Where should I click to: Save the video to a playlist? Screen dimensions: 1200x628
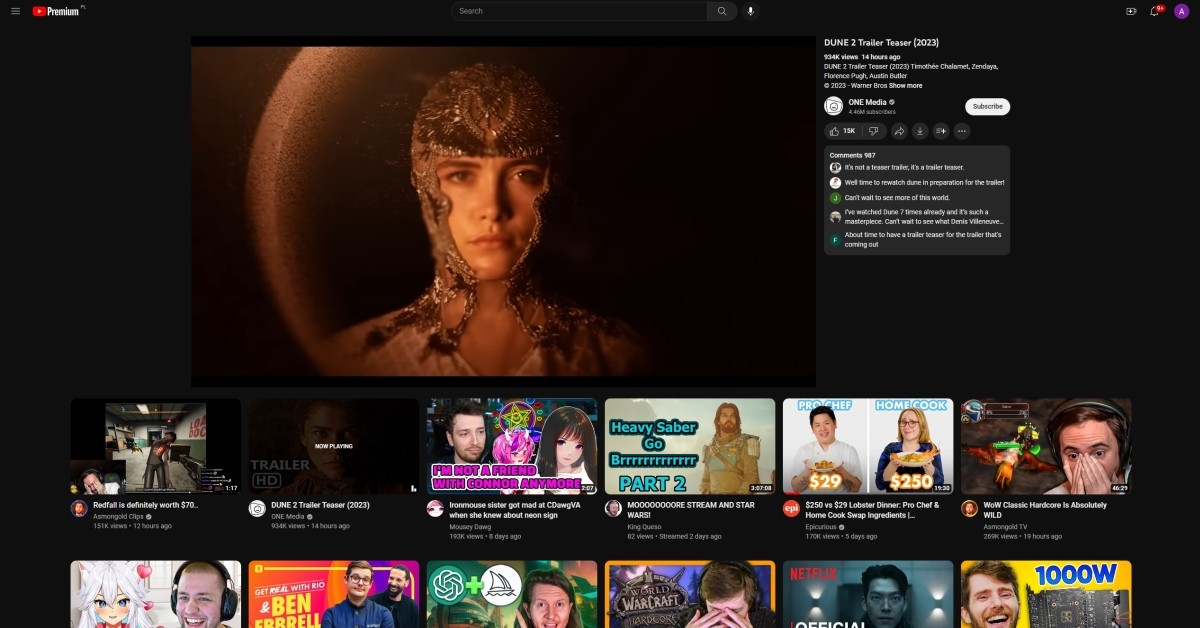tap(940, 131)
